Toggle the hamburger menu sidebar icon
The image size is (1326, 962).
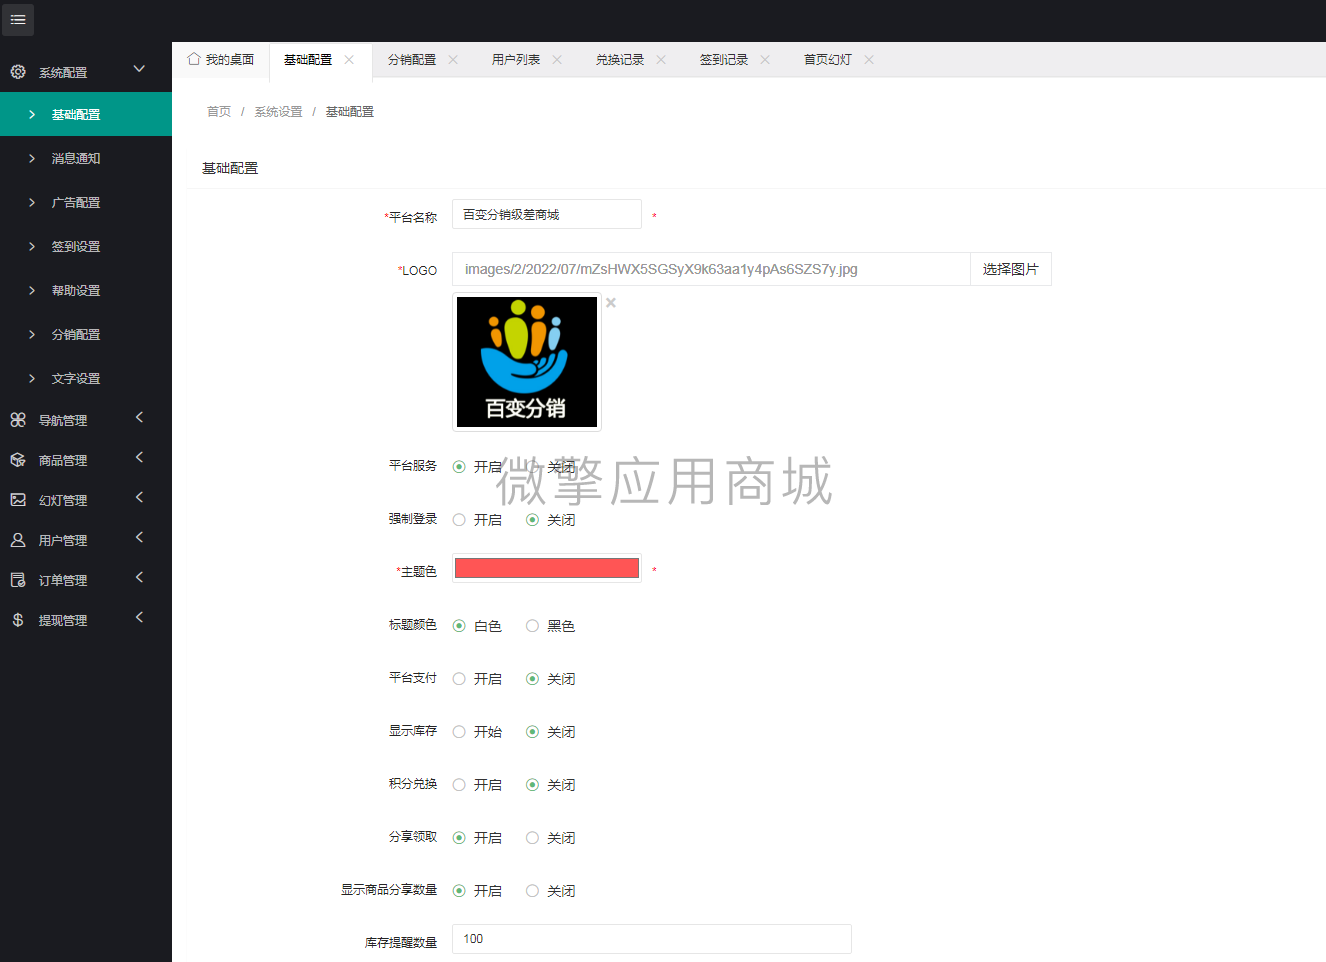[x=18, y=19]
